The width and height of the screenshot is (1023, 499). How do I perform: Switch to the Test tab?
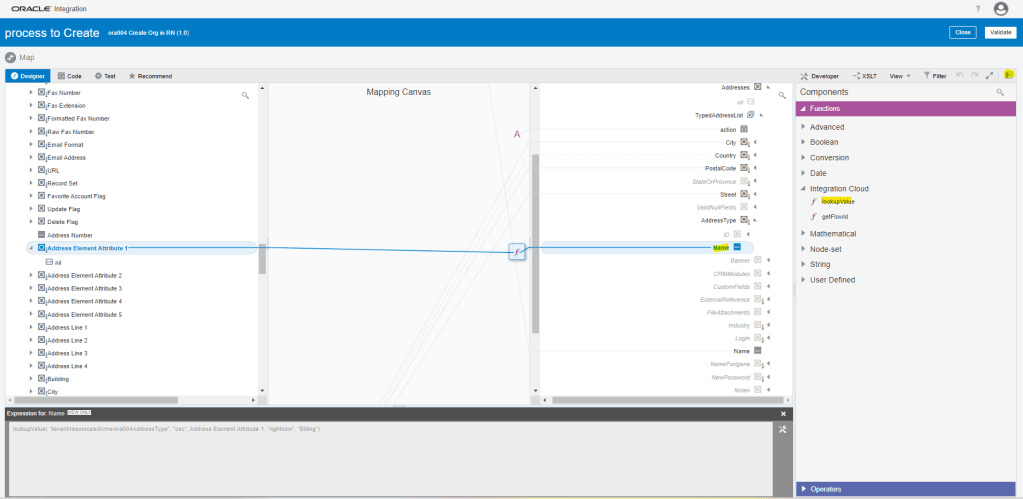(105, 76)
